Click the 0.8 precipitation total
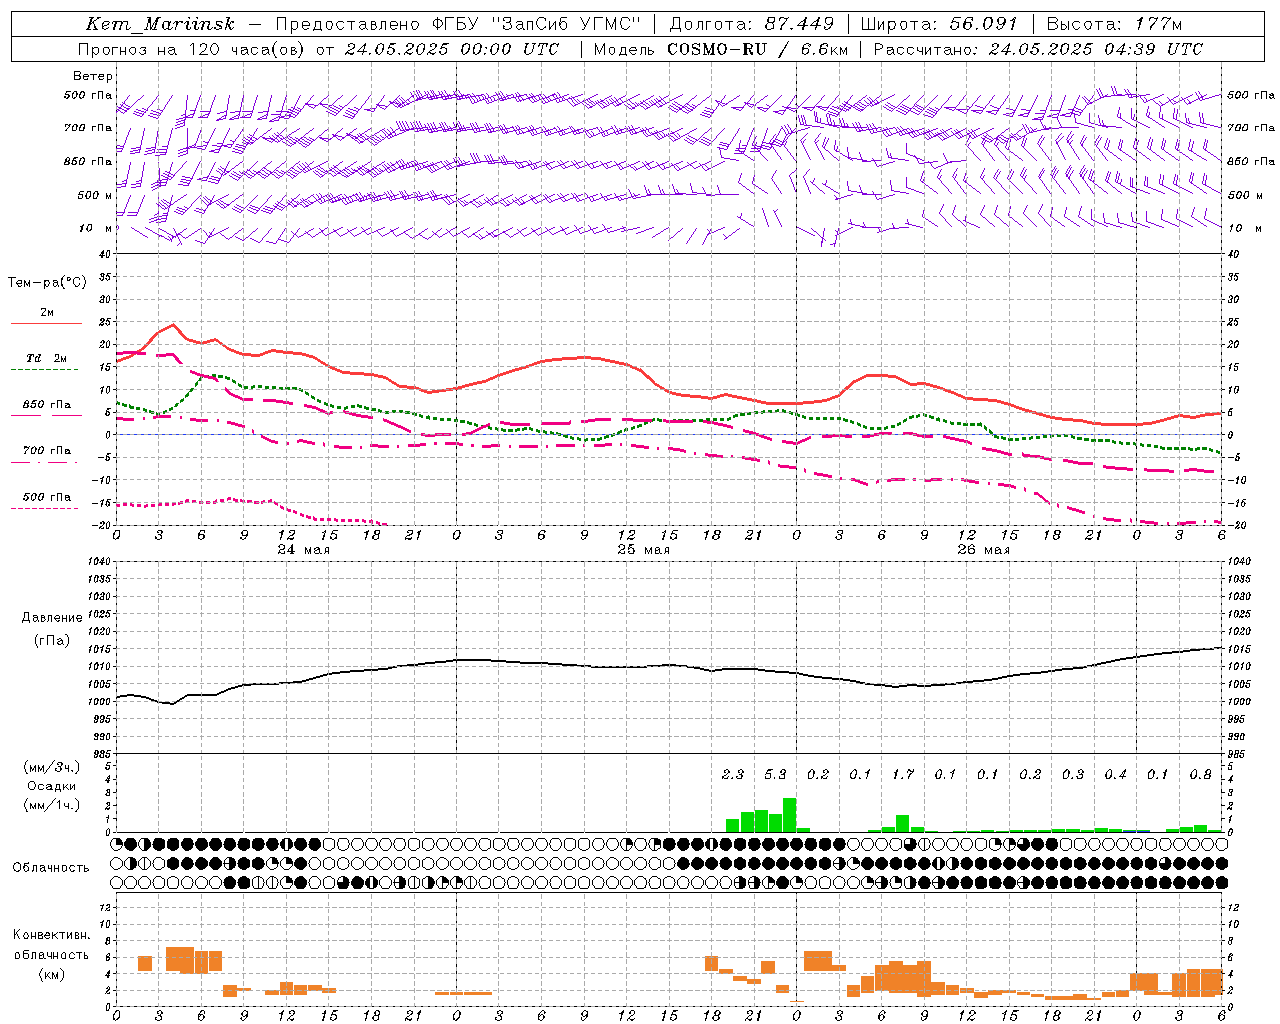This screenshot has height=1024, width=1280. [x=1200, y=774]
